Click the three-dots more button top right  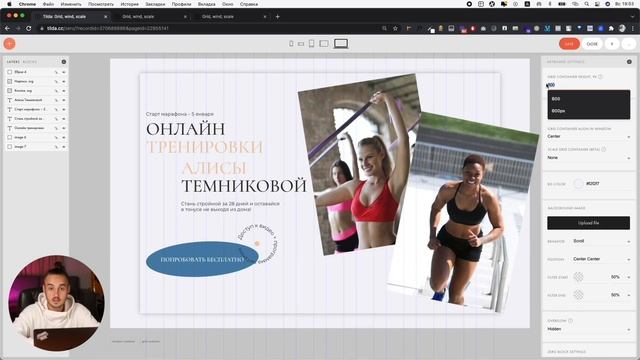click(629, 44)
